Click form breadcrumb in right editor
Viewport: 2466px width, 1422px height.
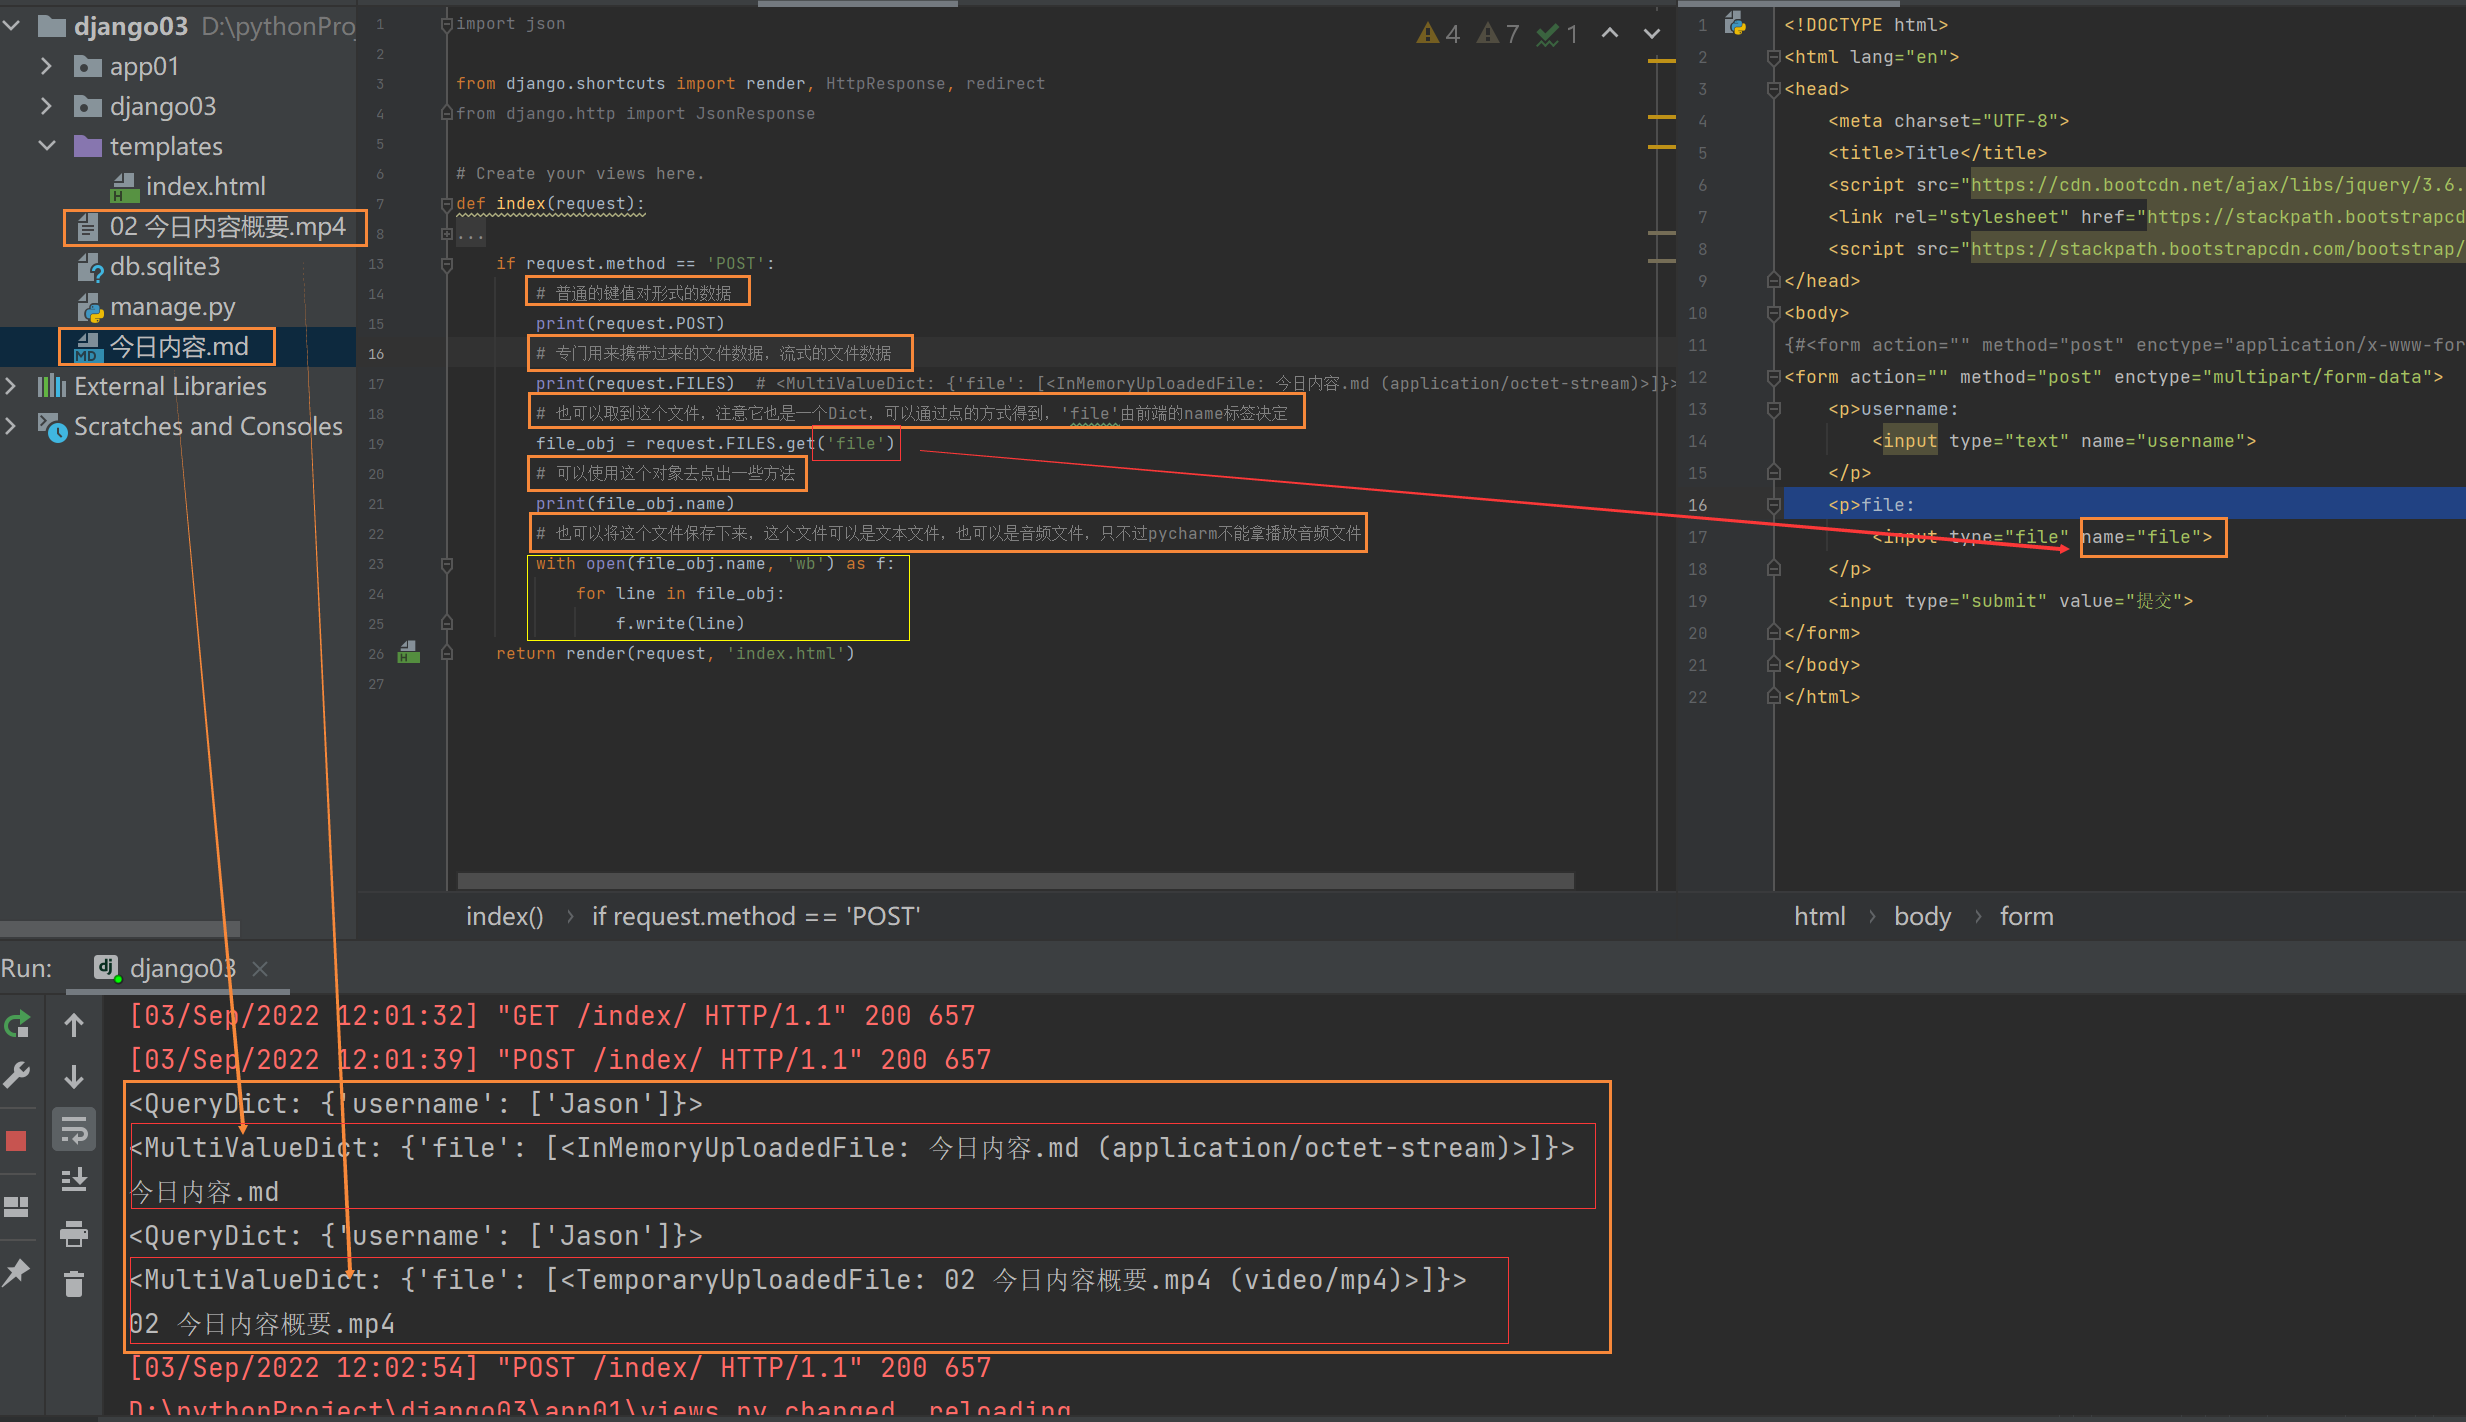2026,916
